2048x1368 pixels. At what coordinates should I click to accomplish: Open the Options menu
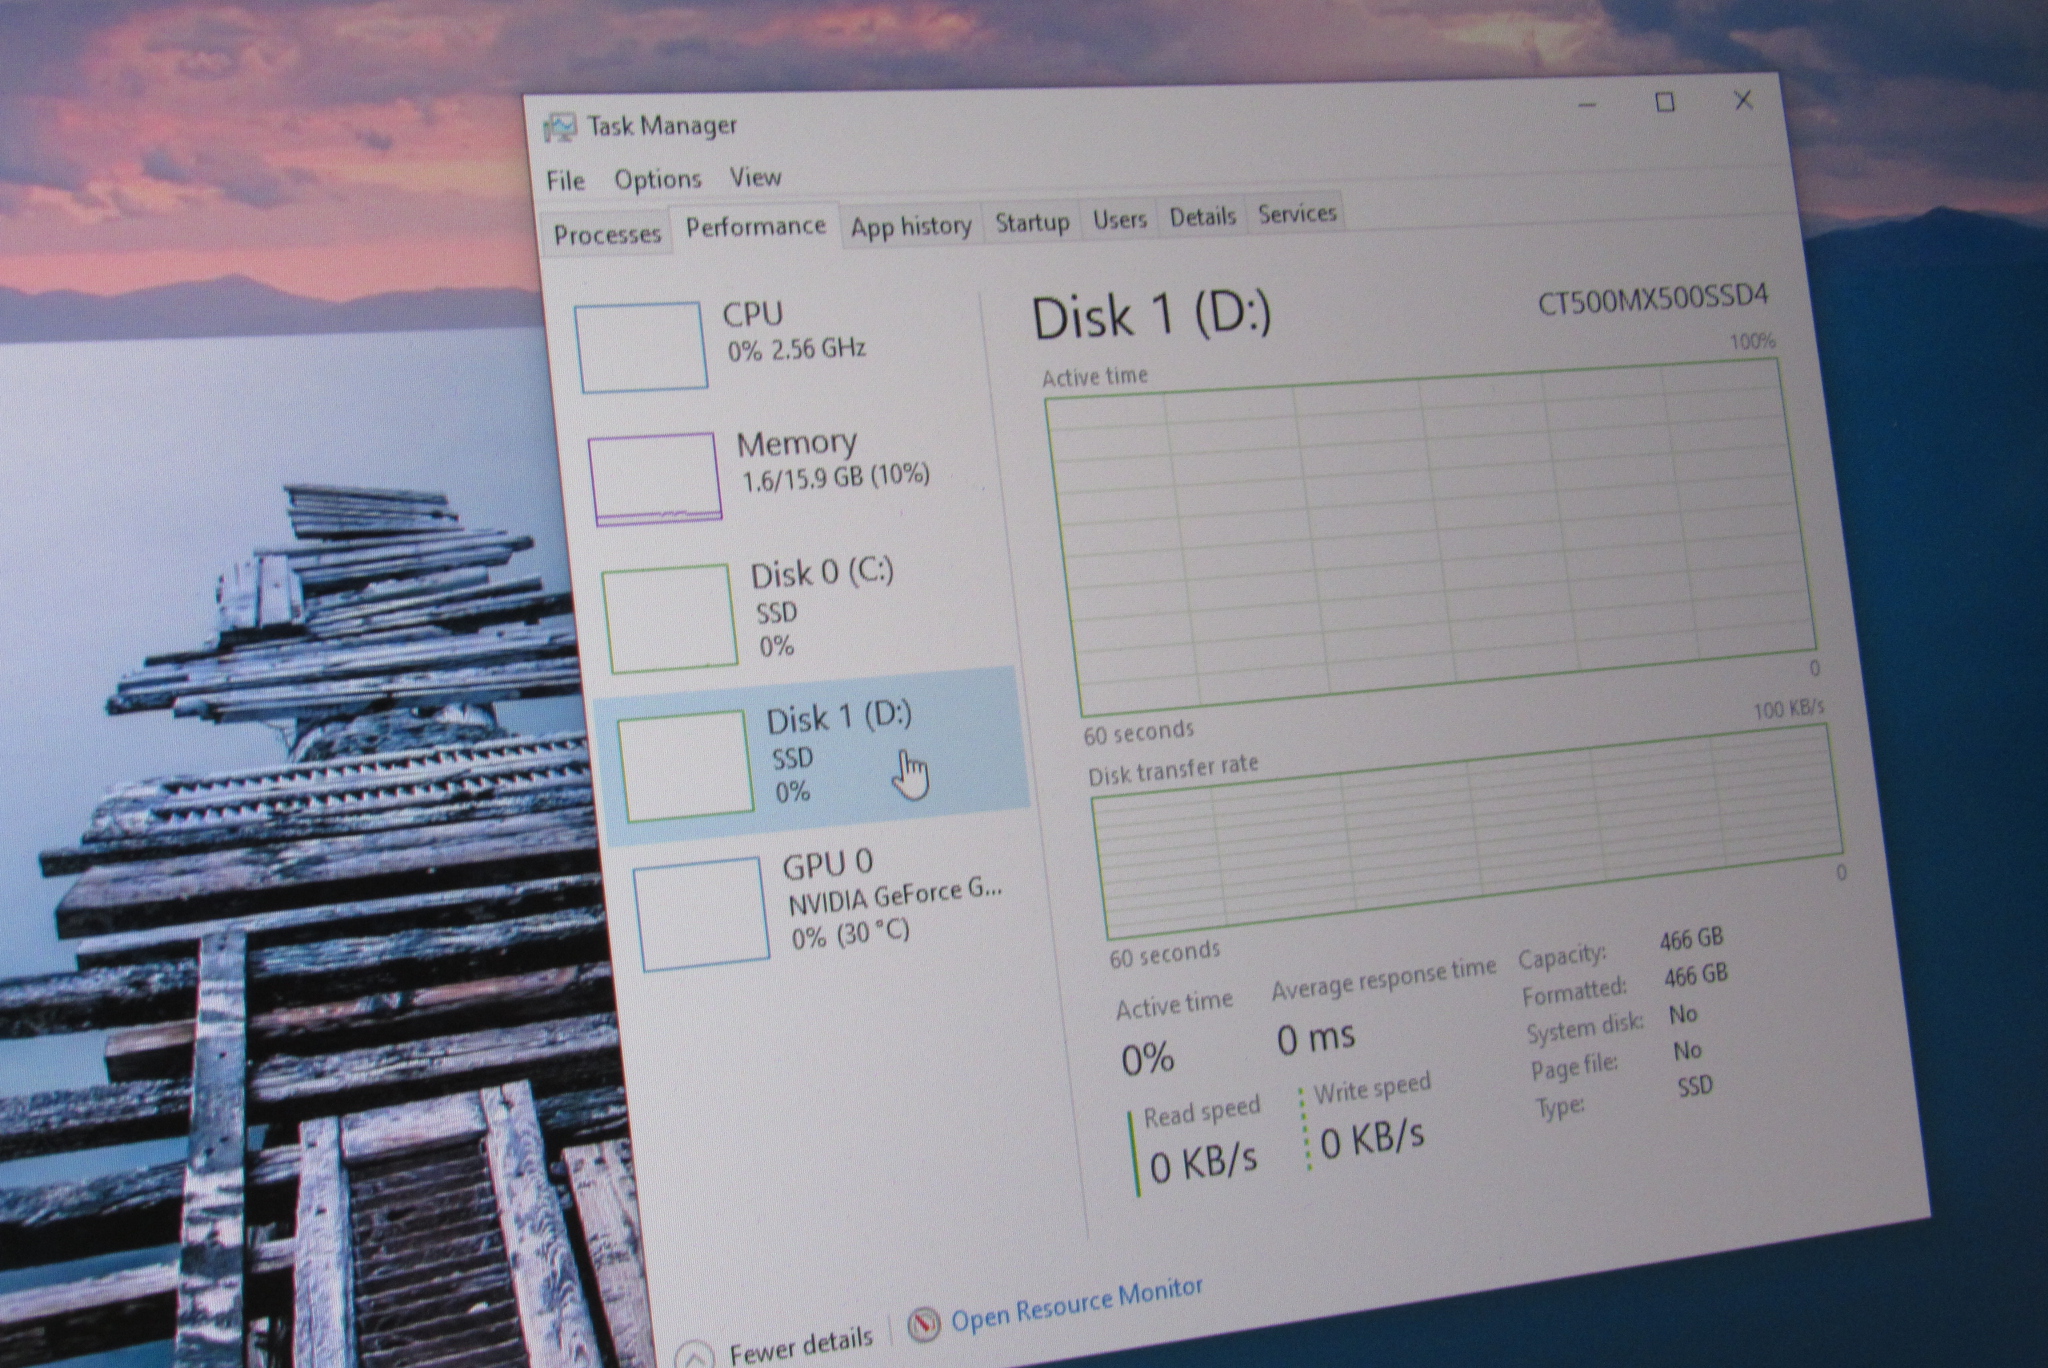tap(657, 180)
